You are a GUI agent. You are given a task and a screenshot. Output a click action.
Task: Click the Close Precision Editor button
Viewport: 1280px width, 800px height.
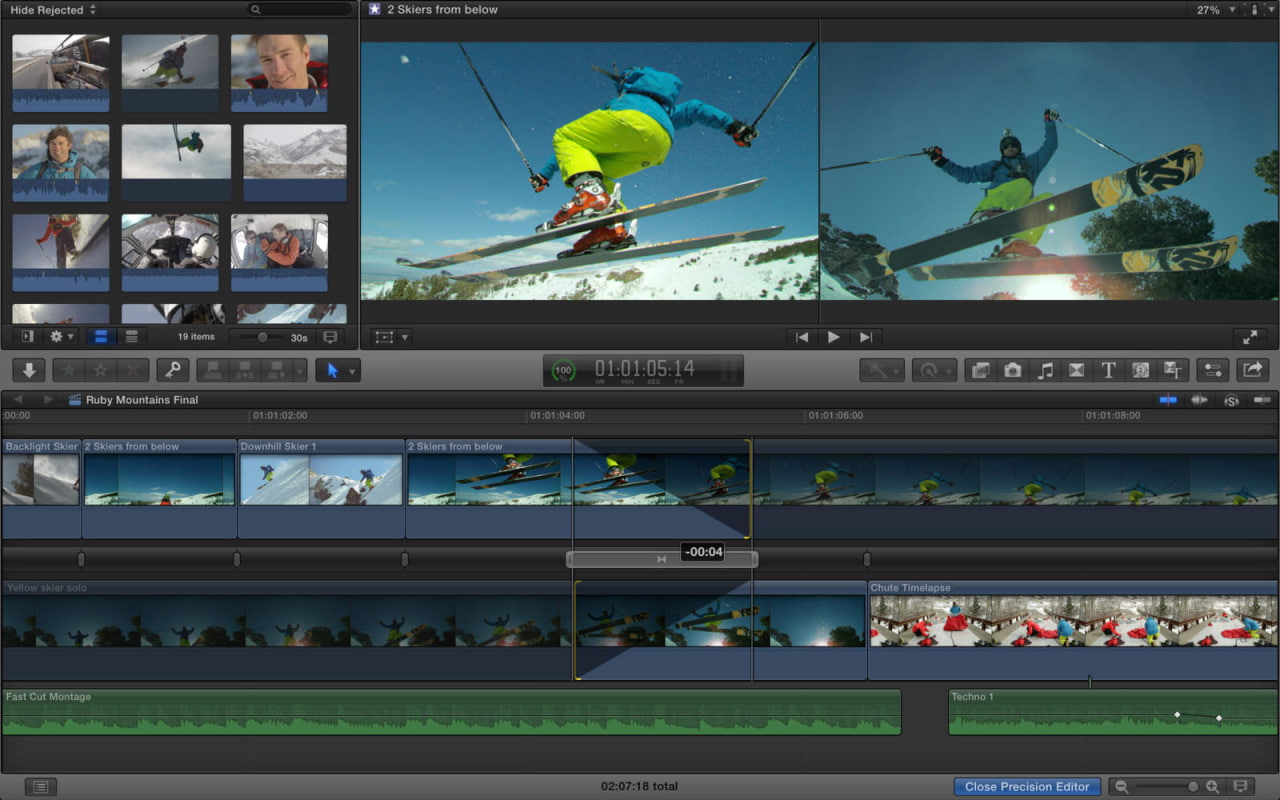(1027, 786)
